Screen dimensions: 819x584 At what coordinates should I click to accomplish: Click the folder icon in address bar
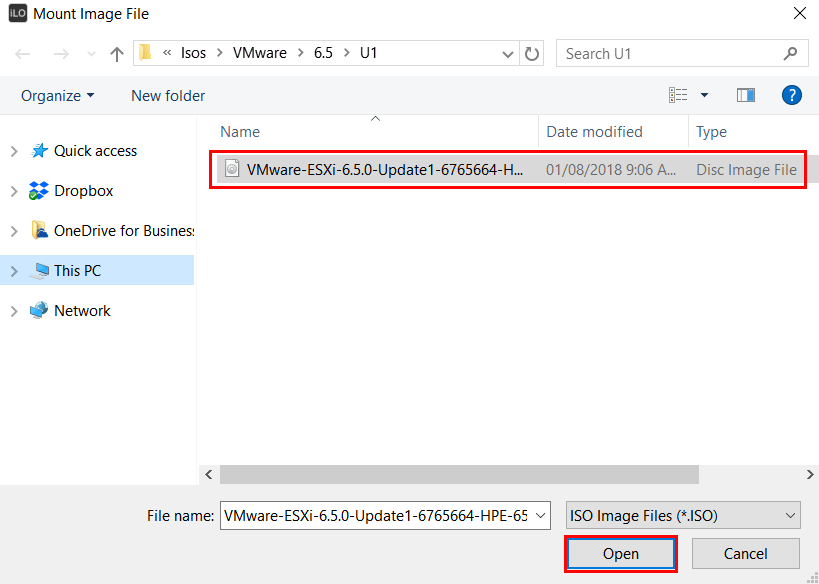coord(145,53)
